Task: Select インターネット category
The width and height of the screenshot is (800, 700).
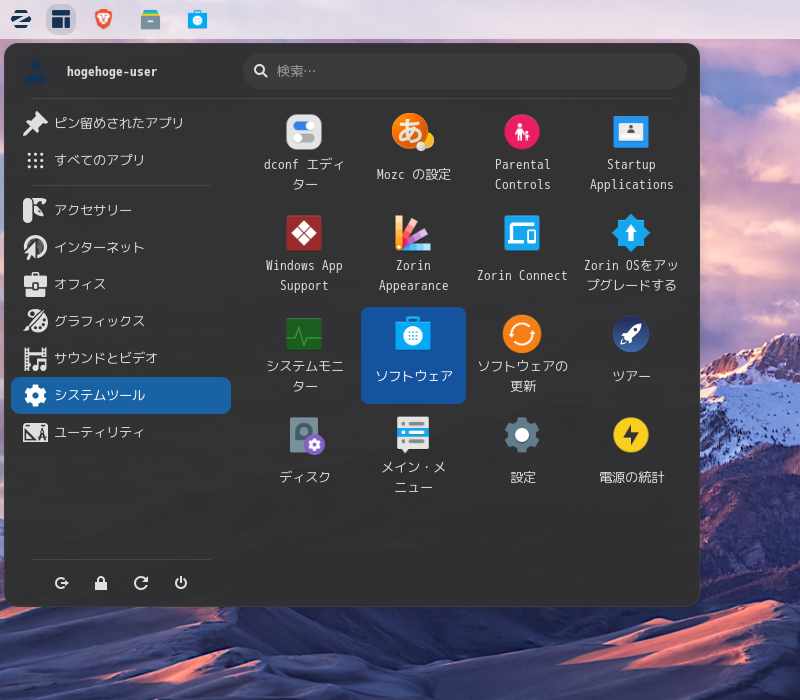Action: [121, 247]
